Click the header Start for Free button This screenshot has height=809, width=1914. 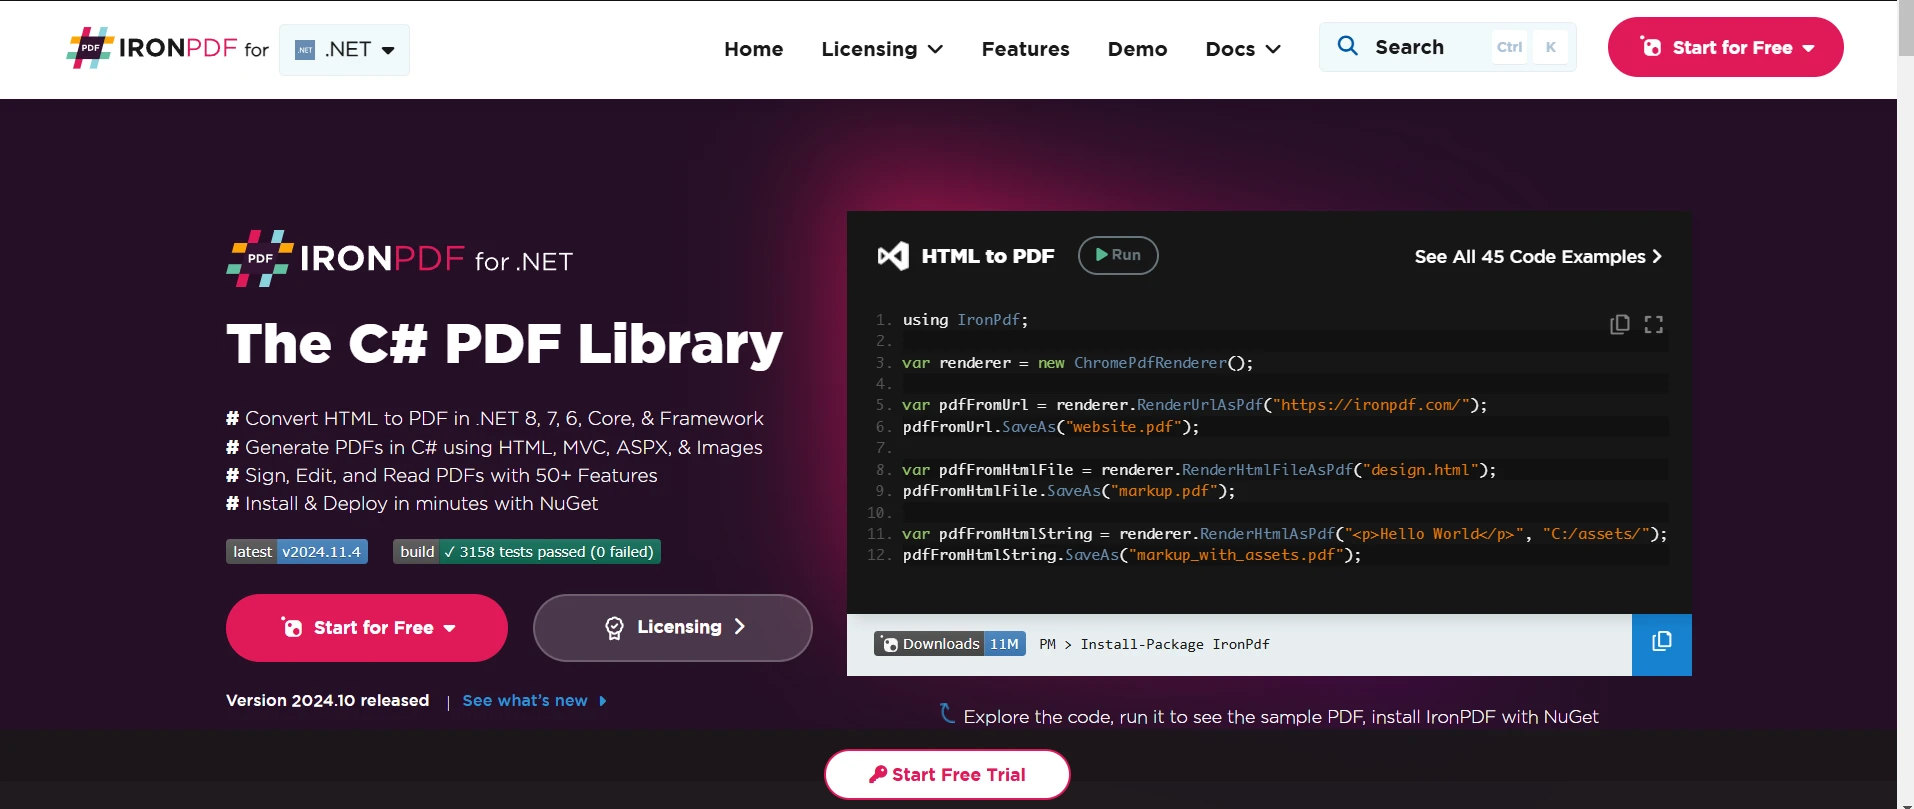coord(1725,47)
